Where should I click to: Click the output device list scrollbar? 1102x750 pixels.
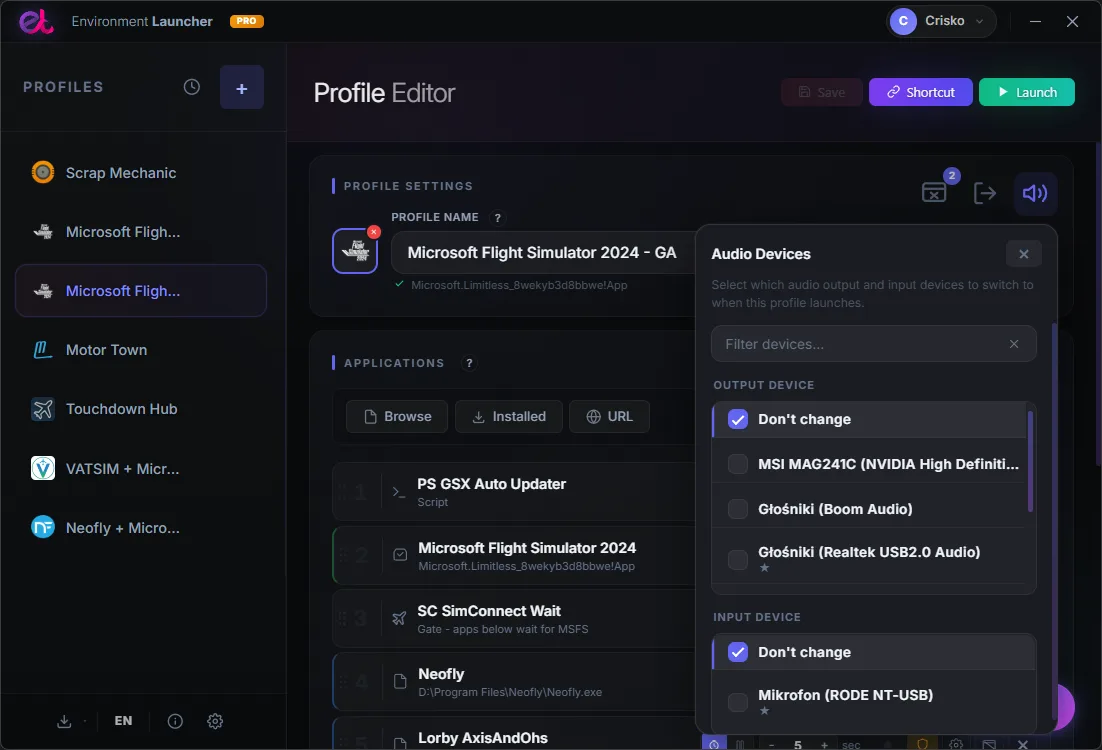[1030, 462]
